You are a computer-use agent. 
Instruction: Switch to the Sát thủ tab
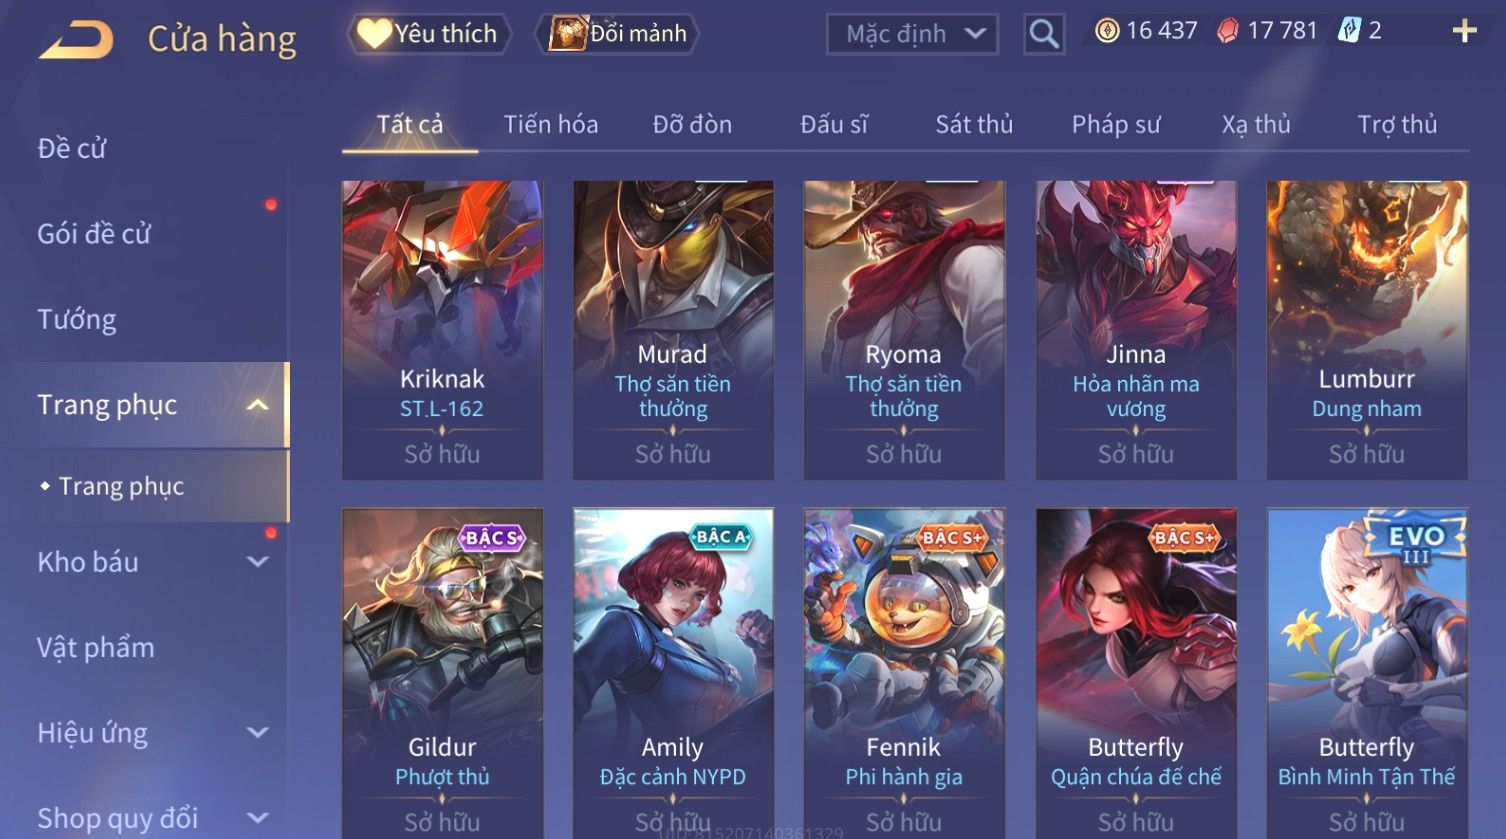(974, 125)
